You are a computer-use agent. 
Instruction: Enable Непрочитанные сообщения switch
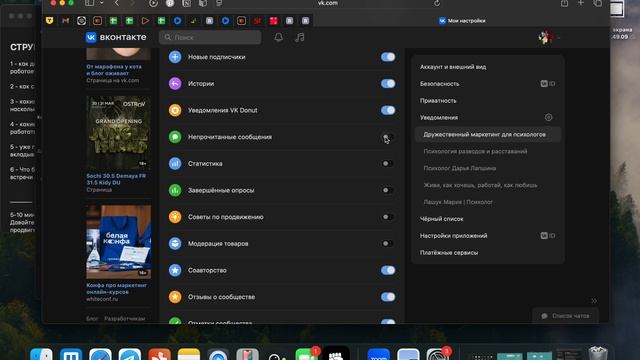tap(388, 137)
